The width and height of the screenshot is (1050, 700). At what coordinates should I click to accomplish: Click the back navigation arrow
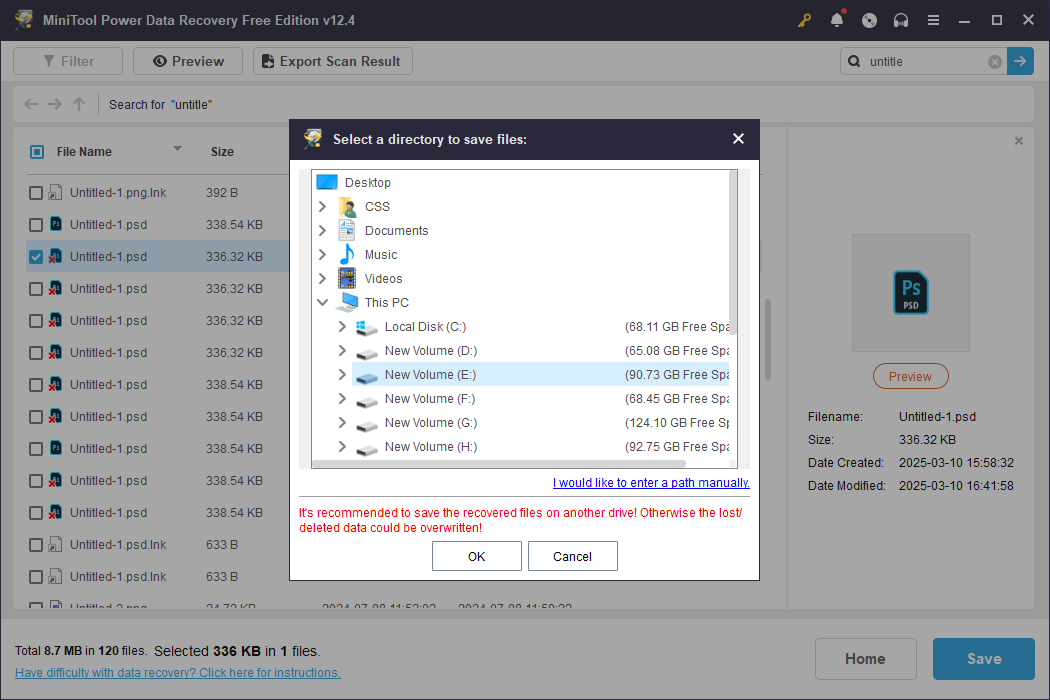pyautogui.click(x=31, y=104)
